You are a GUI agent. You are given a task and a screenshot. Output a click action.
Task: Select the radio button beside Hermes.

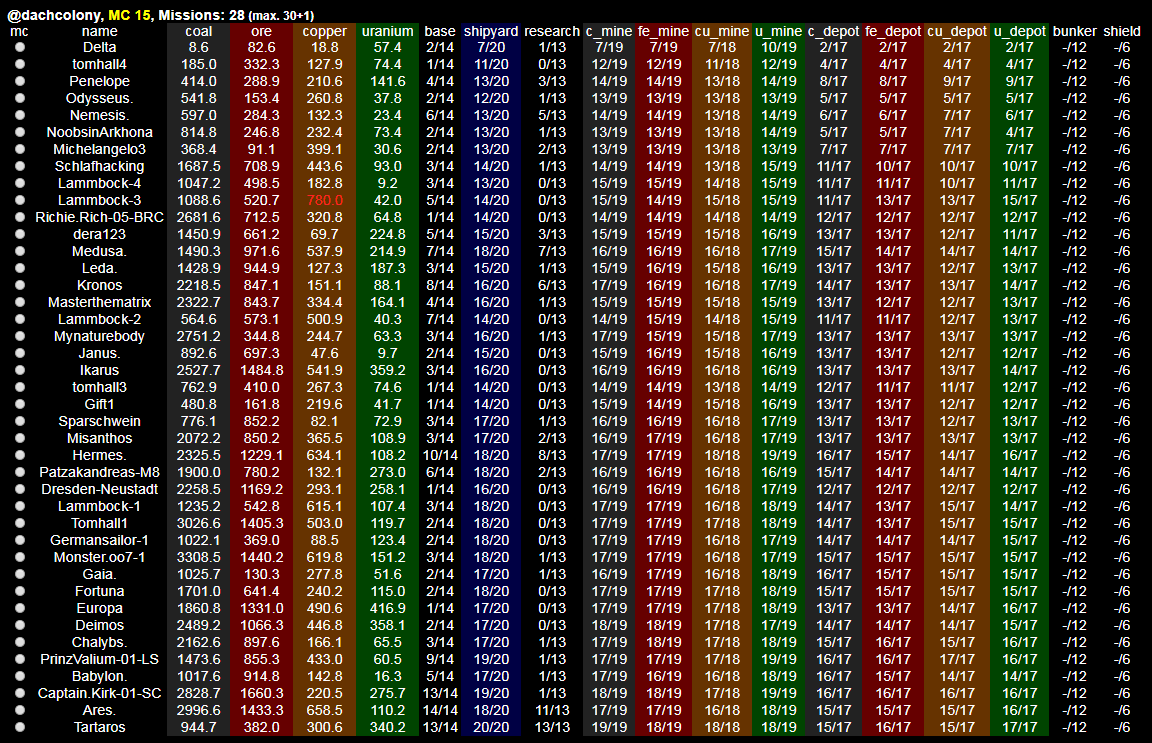tap(20, 455)
